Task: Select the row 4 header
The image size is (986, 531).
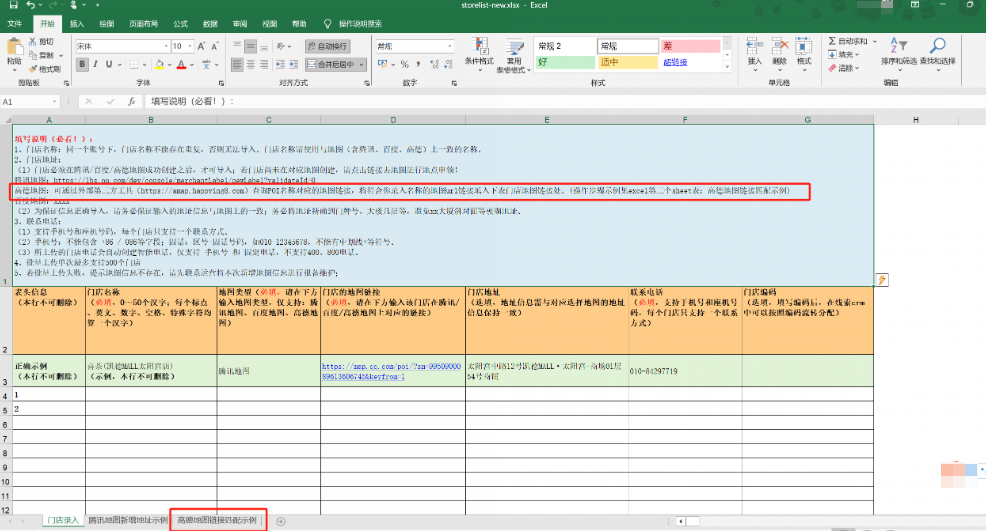Action: click(x=6, y=395)
